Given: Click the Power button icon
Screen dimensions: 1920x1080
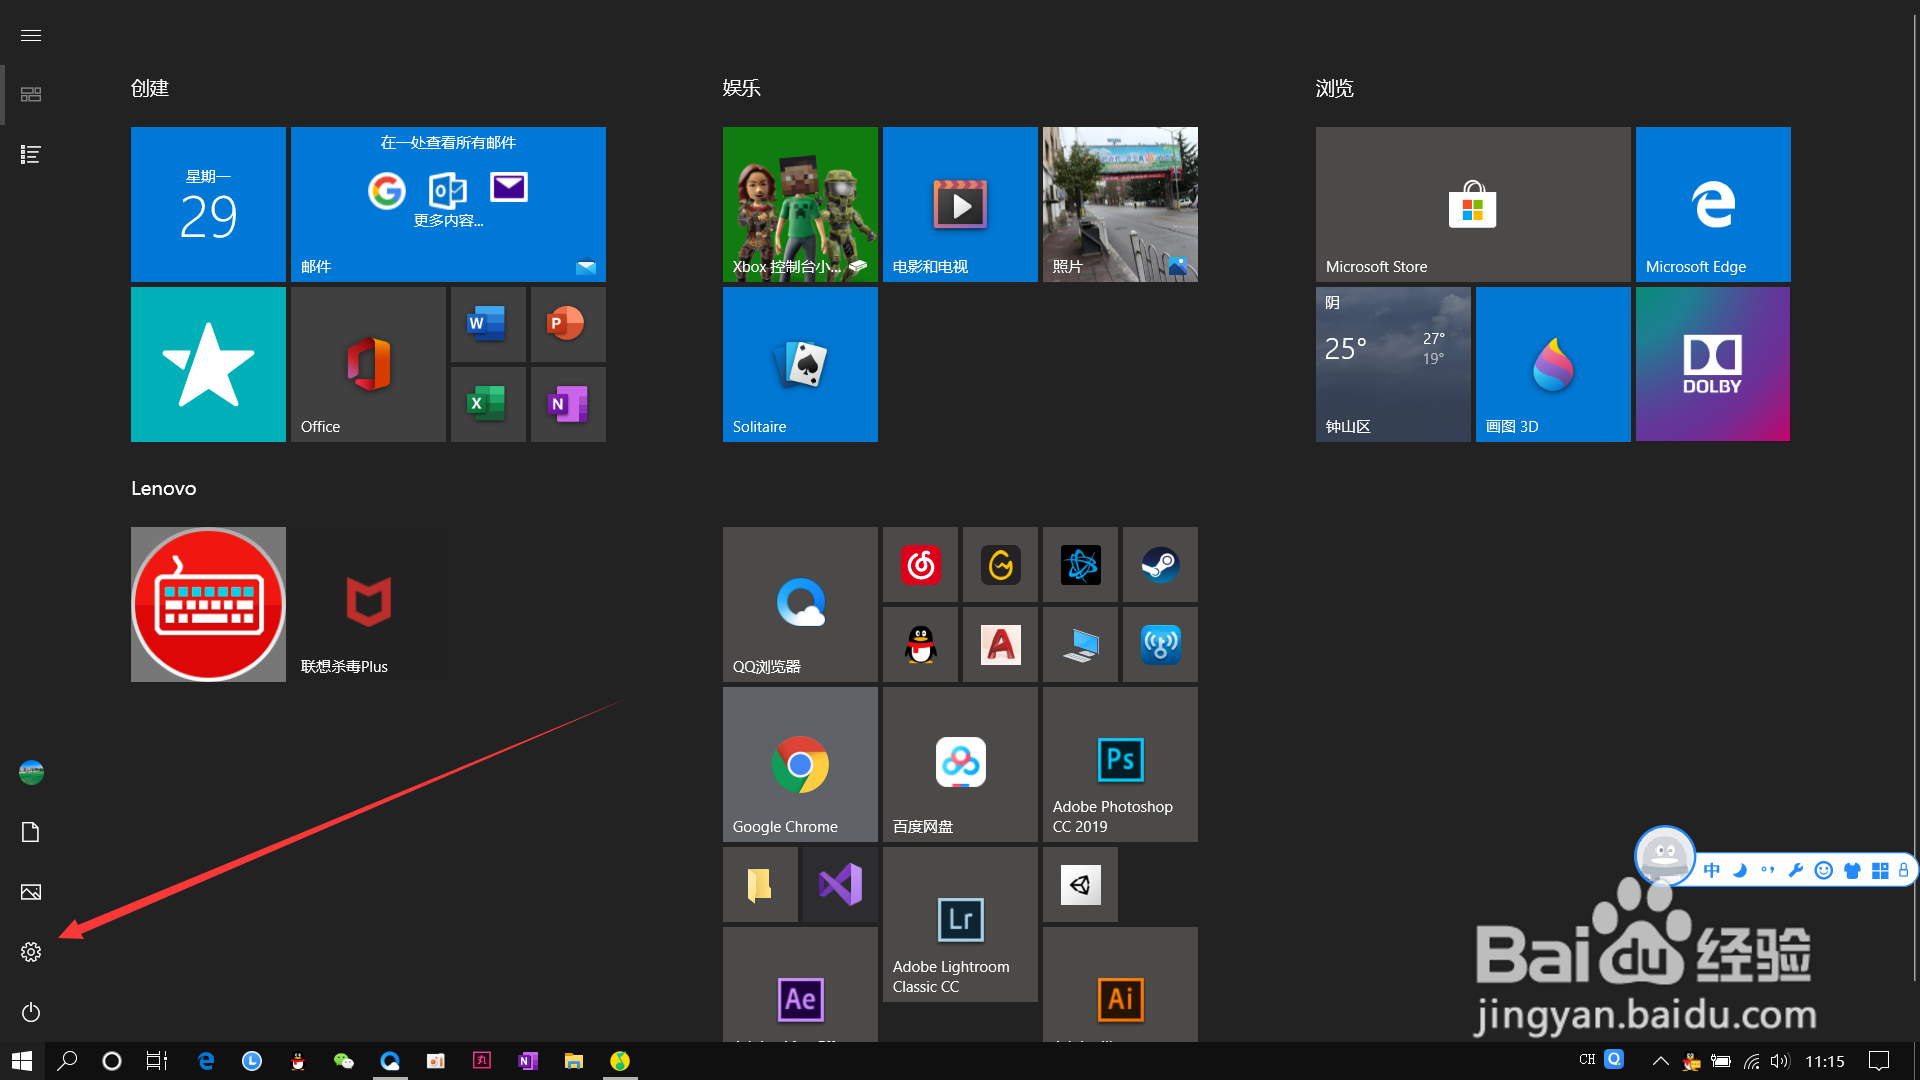Looking at the screenshot, I should point(31,1012).
